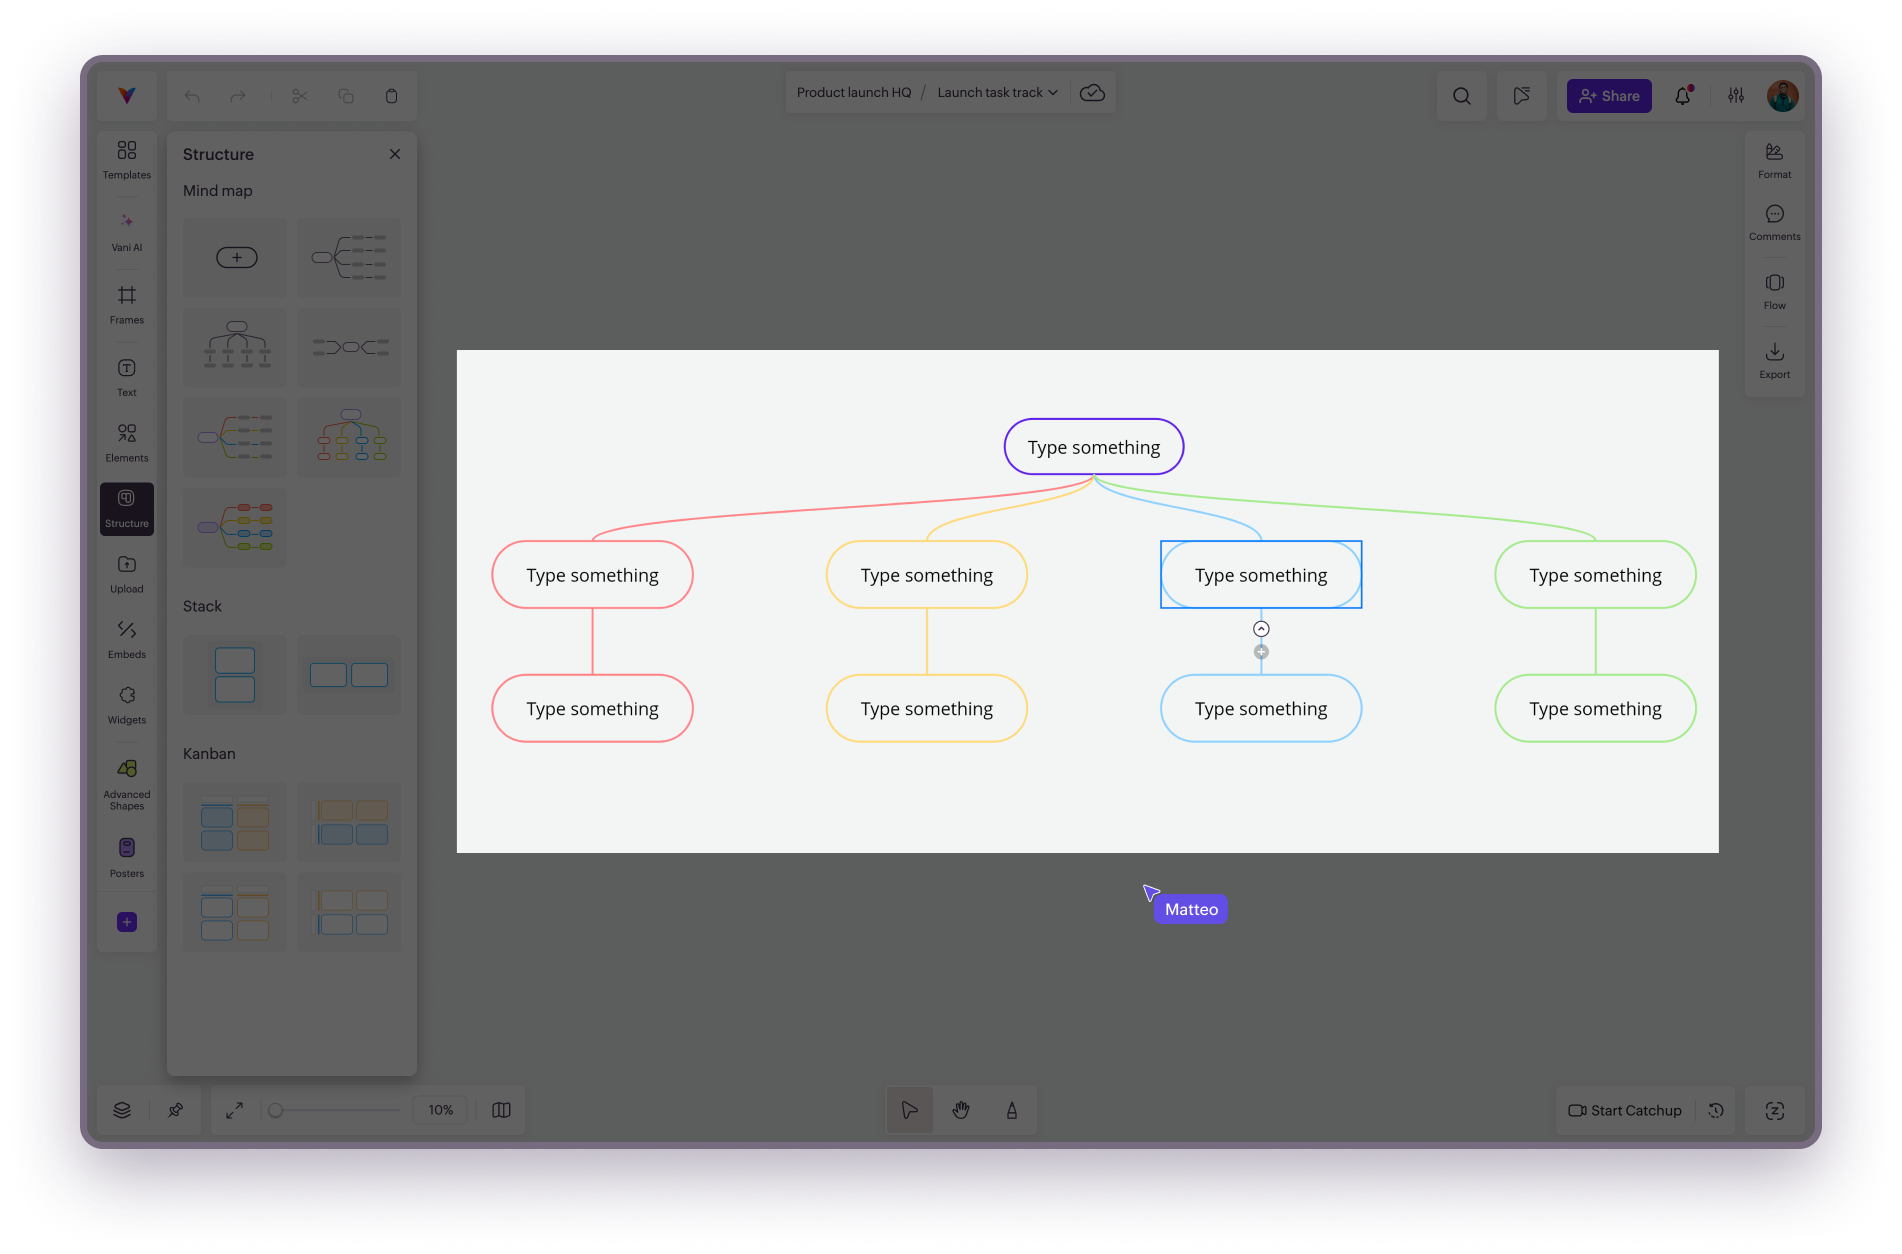Select the Frames tool
Screen dimensions: 1902x1254
click(x=127, y=305)
